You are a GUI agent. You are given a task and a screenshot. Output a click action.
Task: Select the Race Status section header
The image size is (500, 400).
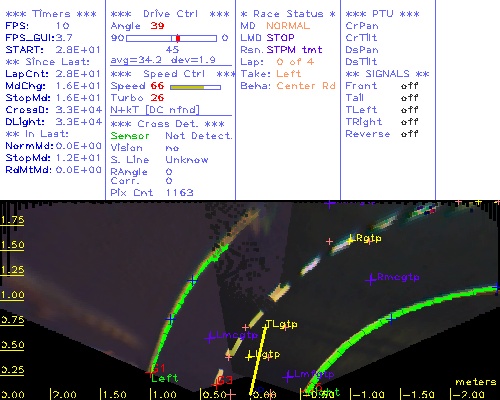288,14
